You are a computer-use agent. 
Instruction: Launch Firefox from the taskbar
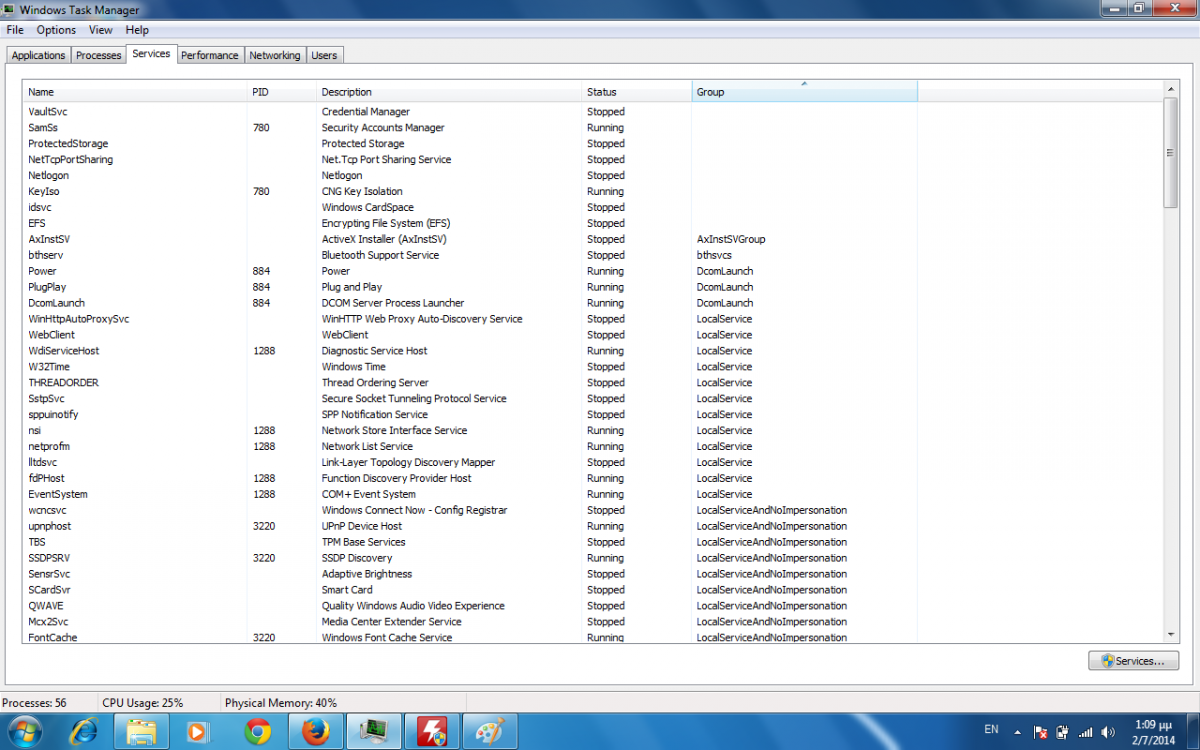coord(315,731)
